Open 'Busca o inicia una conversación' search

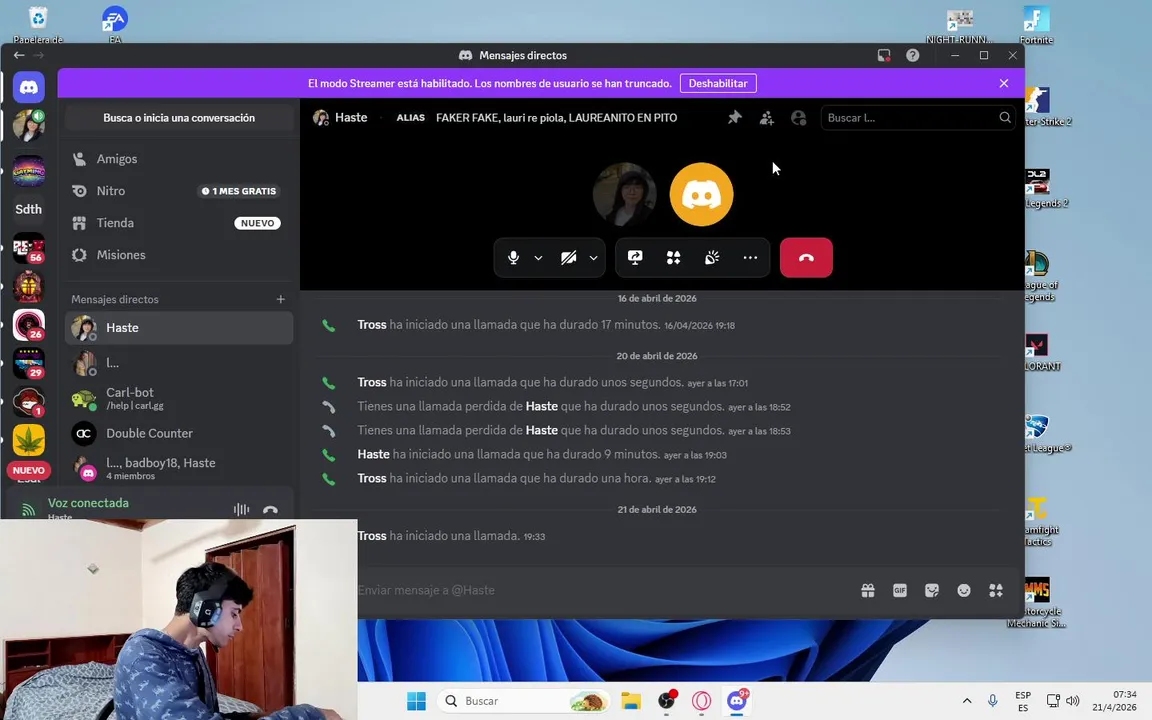[x=179, y=118]
